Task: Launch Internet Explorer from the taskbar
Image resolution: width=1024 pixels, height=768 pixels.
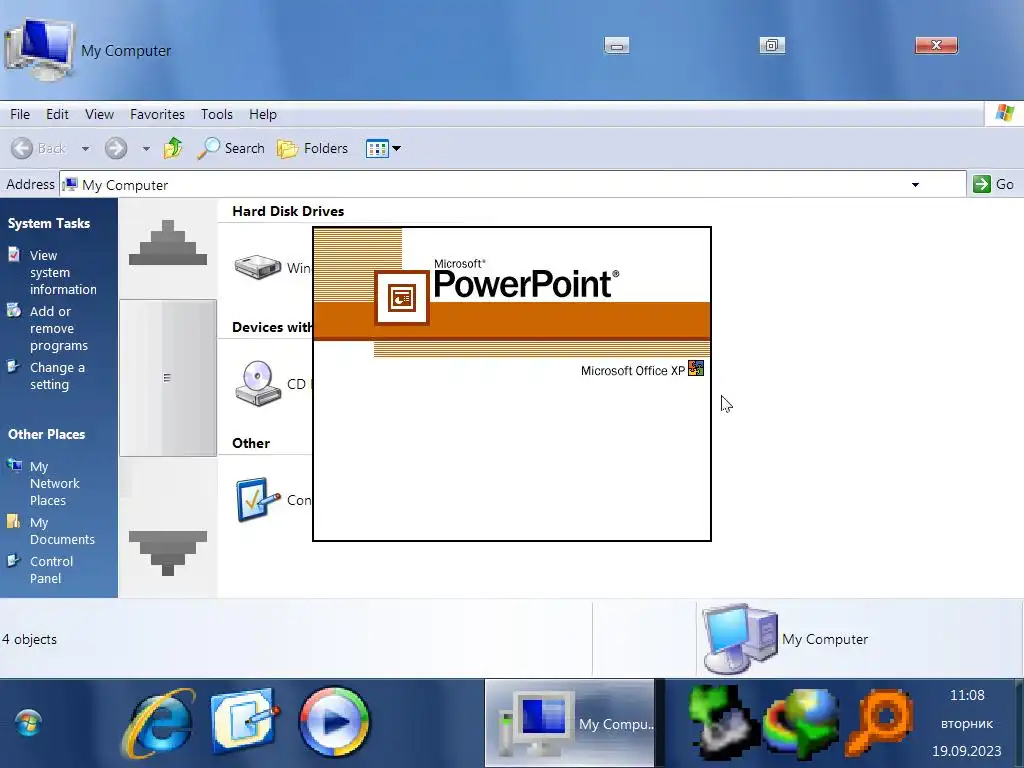Action: tap(160, 723)
